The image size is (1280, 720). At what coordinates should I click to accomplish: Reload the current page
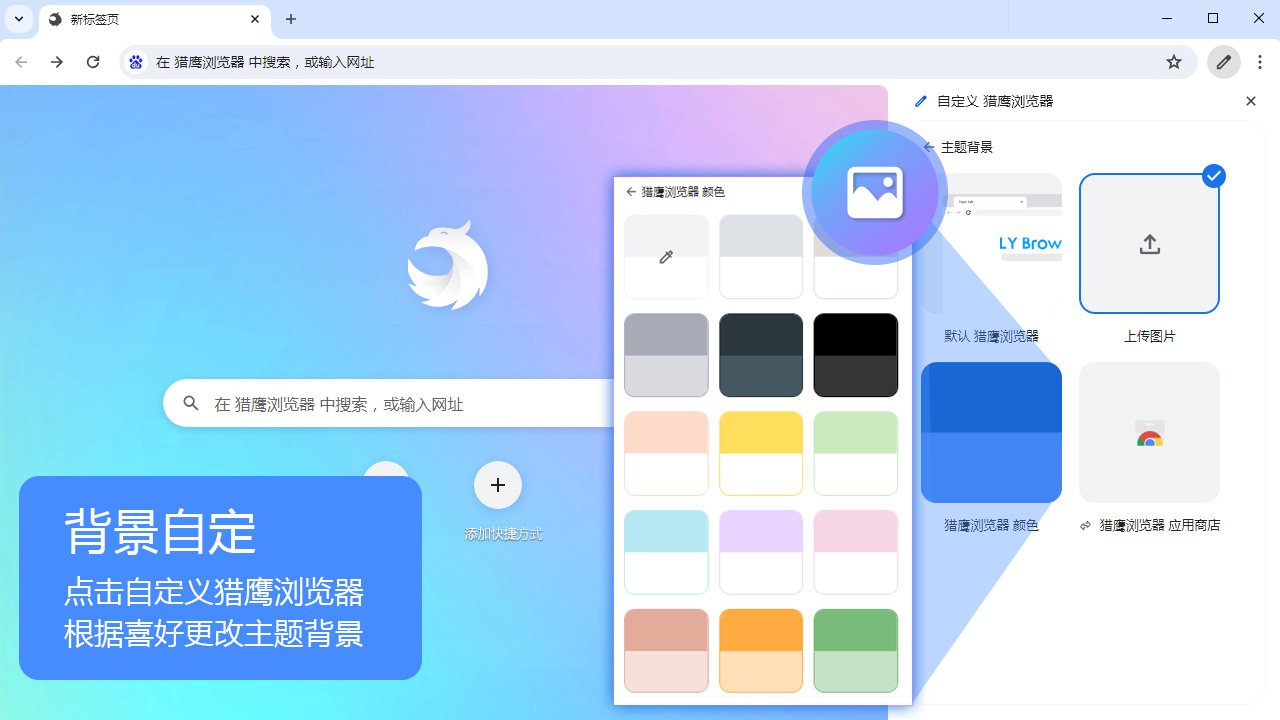click(x=93, y=62)
